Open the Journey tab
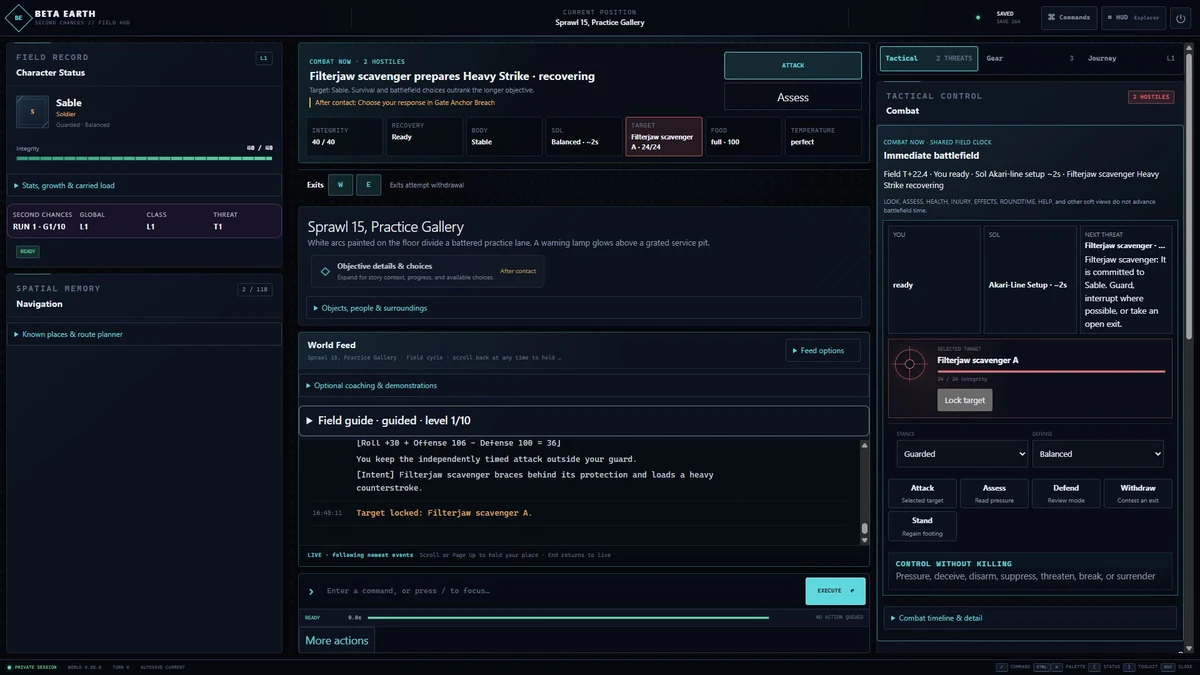1200x675 pixels. click(x=1131, y=58)
